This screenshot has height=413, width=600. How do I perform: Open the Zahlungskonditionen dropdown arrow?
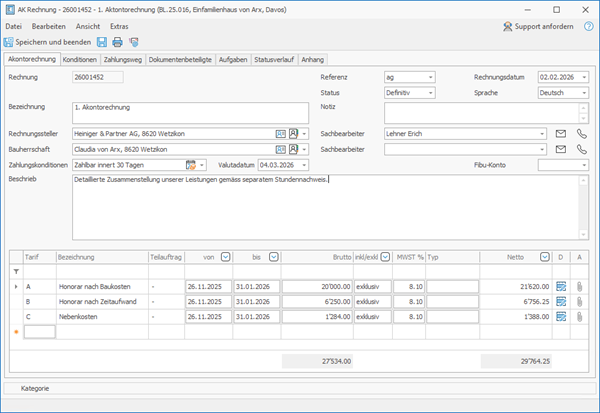202,165
